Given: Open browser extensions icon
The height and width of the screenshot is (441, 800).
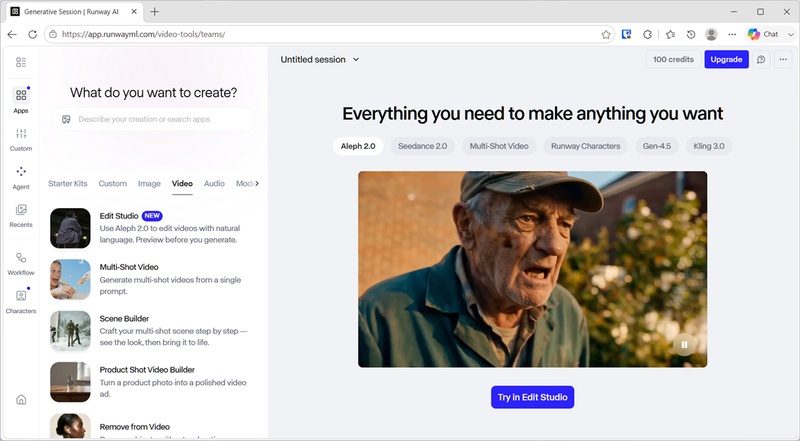Looking at the screenshot, I should coord(647,34).
